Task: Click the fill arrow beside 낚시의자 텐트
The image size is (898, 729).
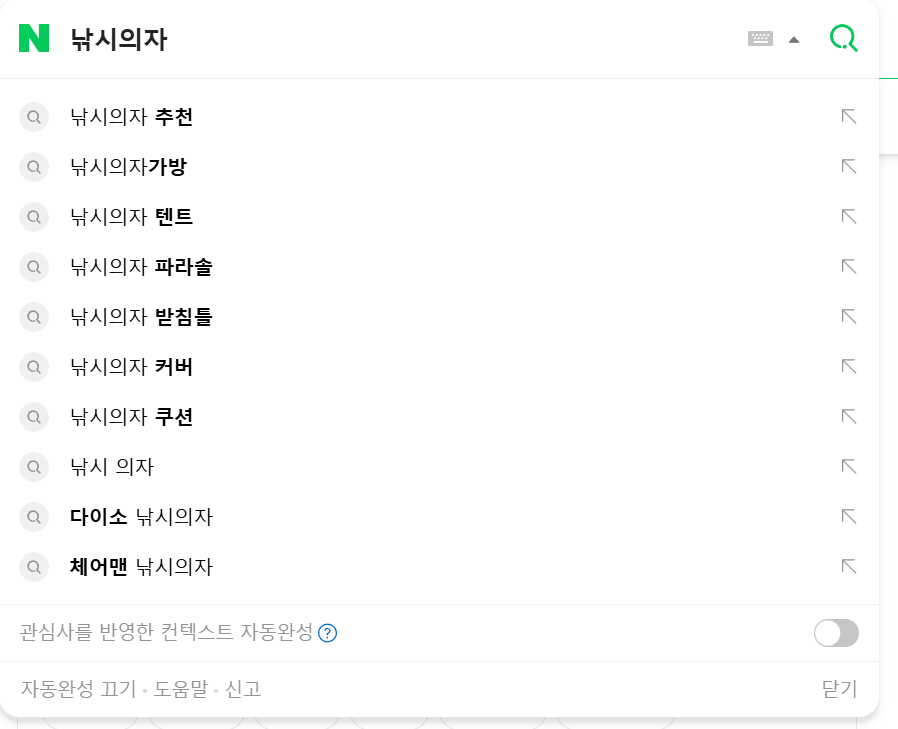Action: 849,216
